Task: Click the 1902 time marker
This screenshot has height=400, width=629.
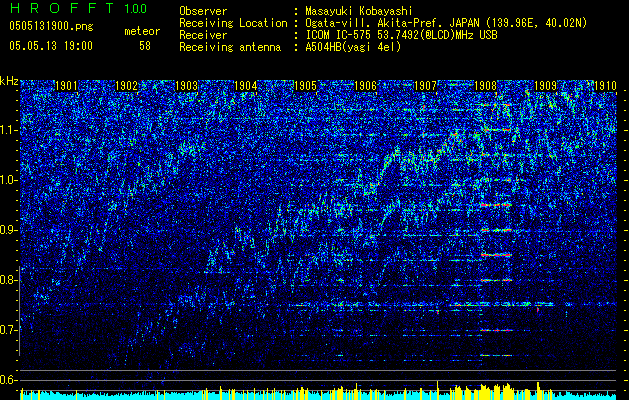Action: (126, 86)
